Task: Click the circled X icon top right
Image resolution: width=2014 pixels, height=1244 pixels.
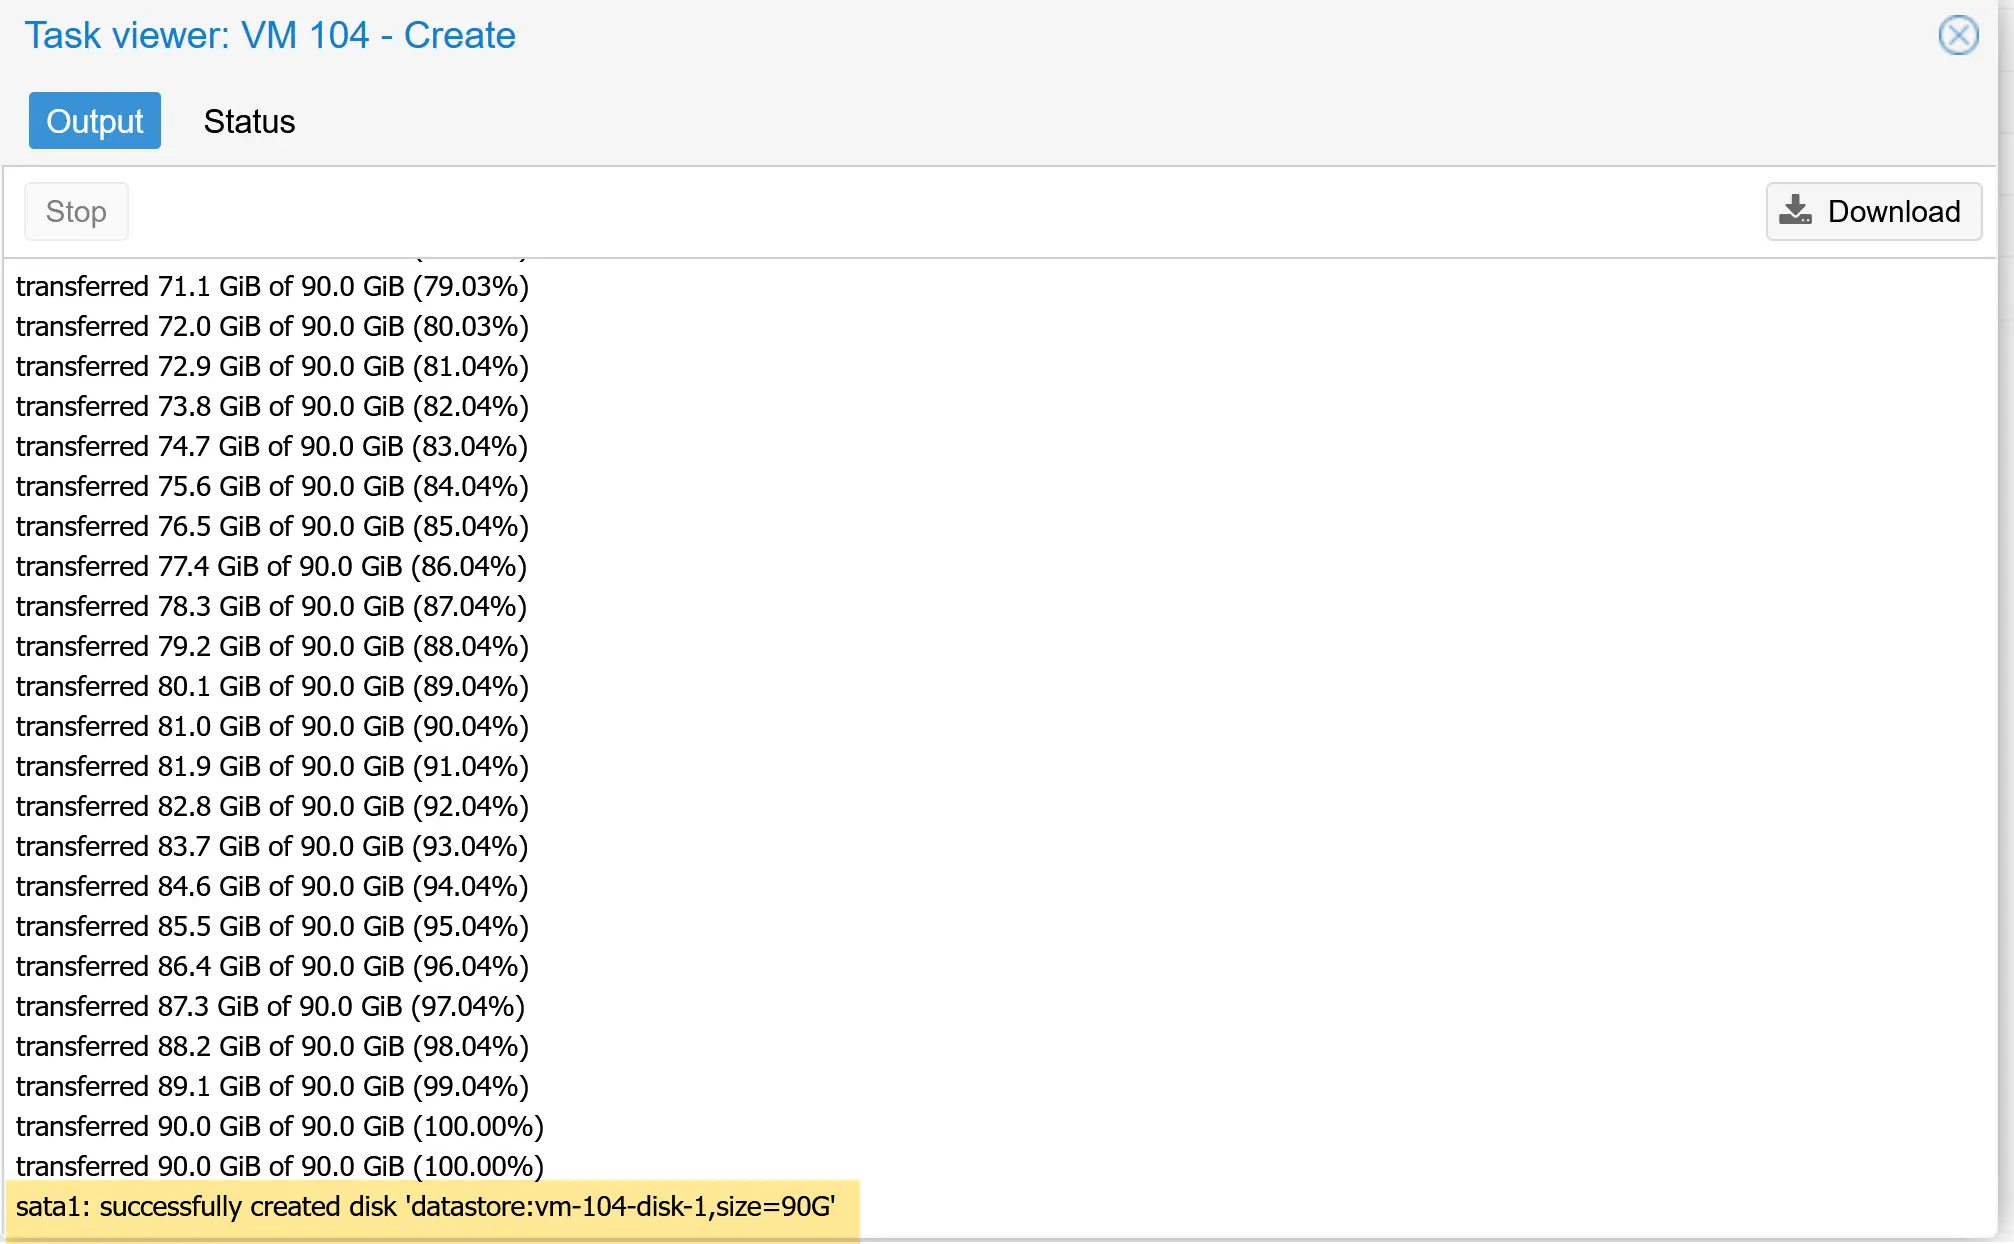Action: point(1958,35)
